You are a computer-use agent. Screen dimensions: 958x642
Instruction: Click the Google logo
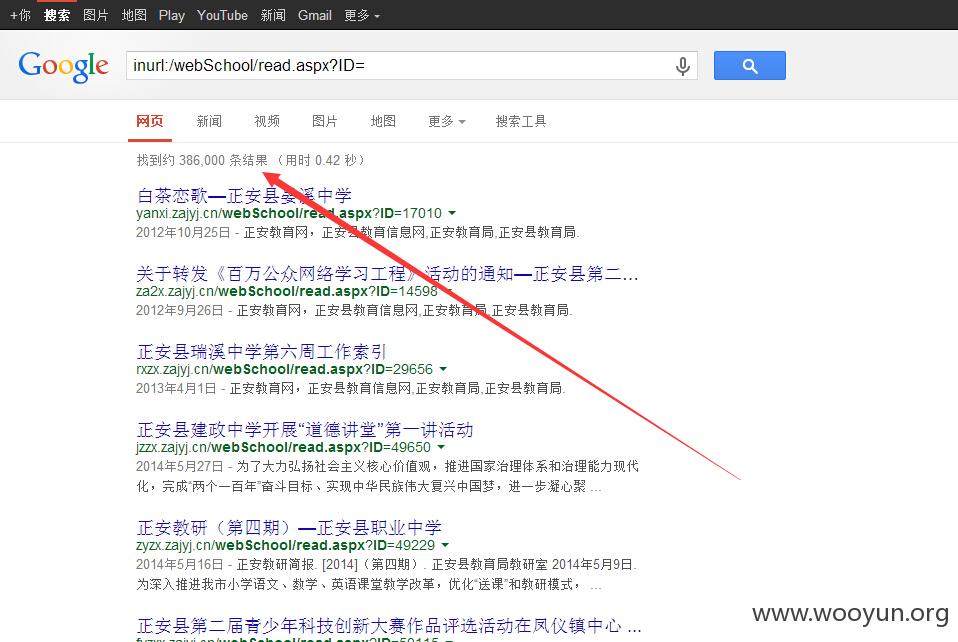click(x=64, y=66)
